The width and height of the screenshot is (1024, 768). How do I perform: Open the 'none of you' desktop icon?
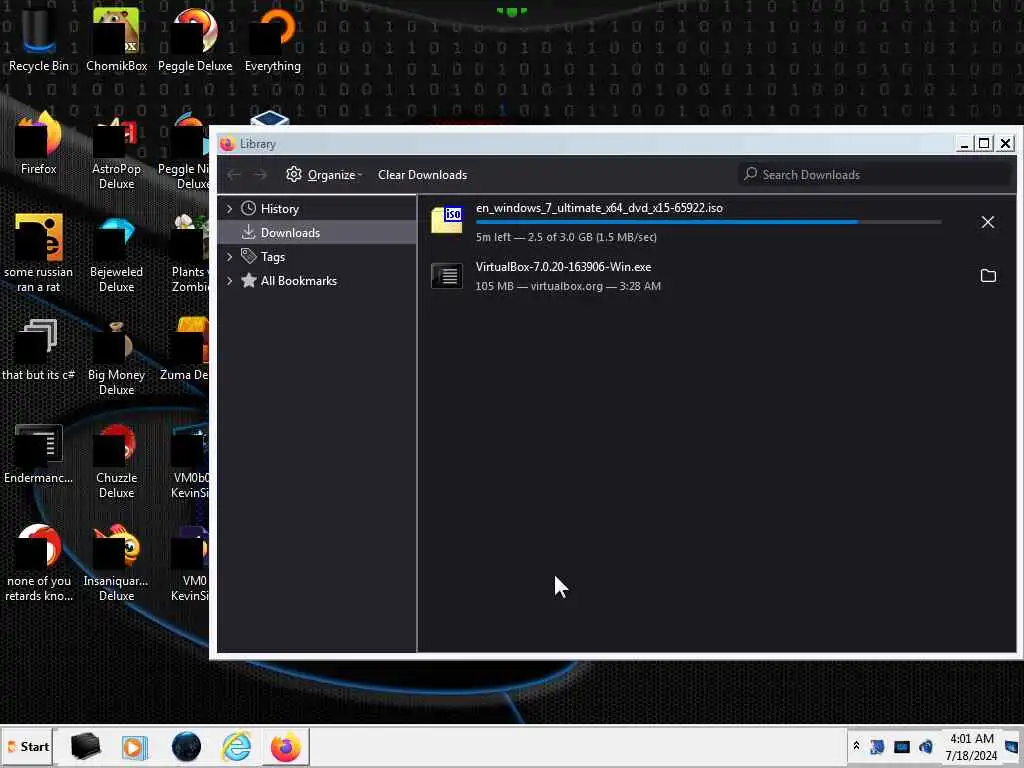(x=38, y=563)
